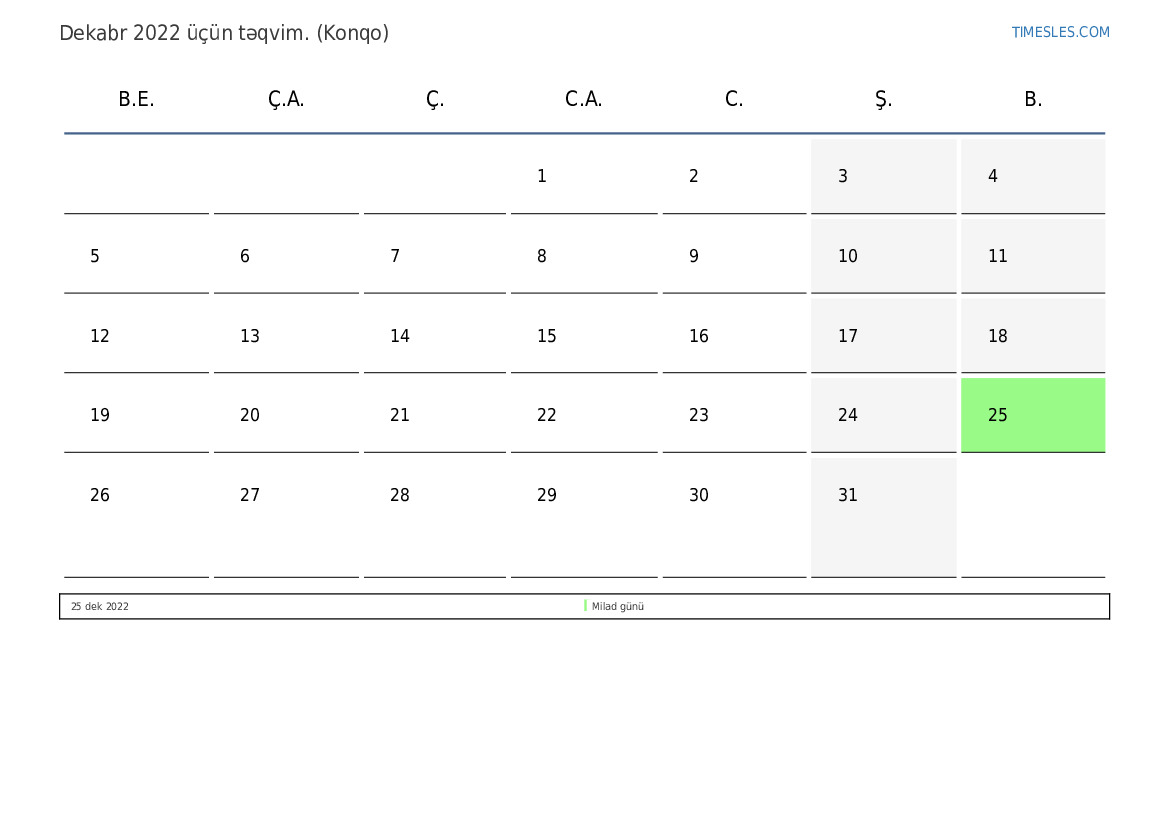
Task: Click the Milad günü holiday label
Action: tap(618, 607)
